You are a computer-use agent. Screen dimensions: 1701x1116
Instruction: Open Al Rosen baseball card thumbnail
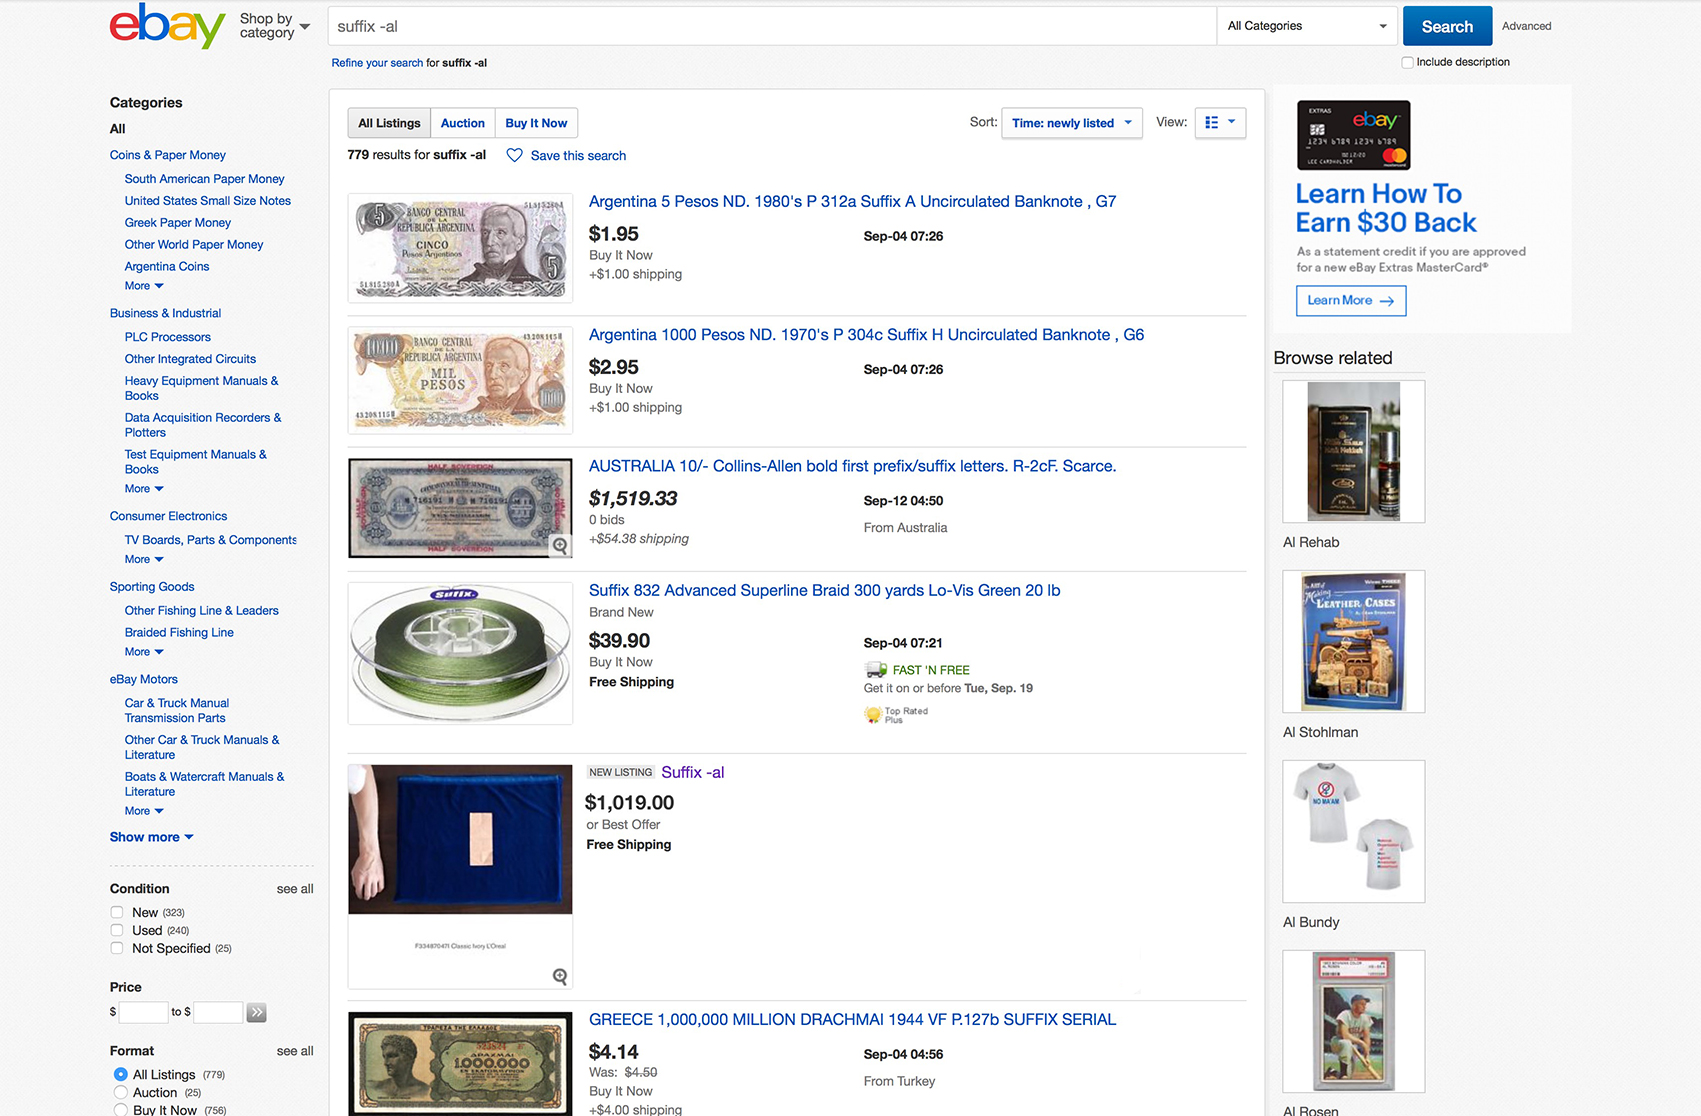1354,1021
